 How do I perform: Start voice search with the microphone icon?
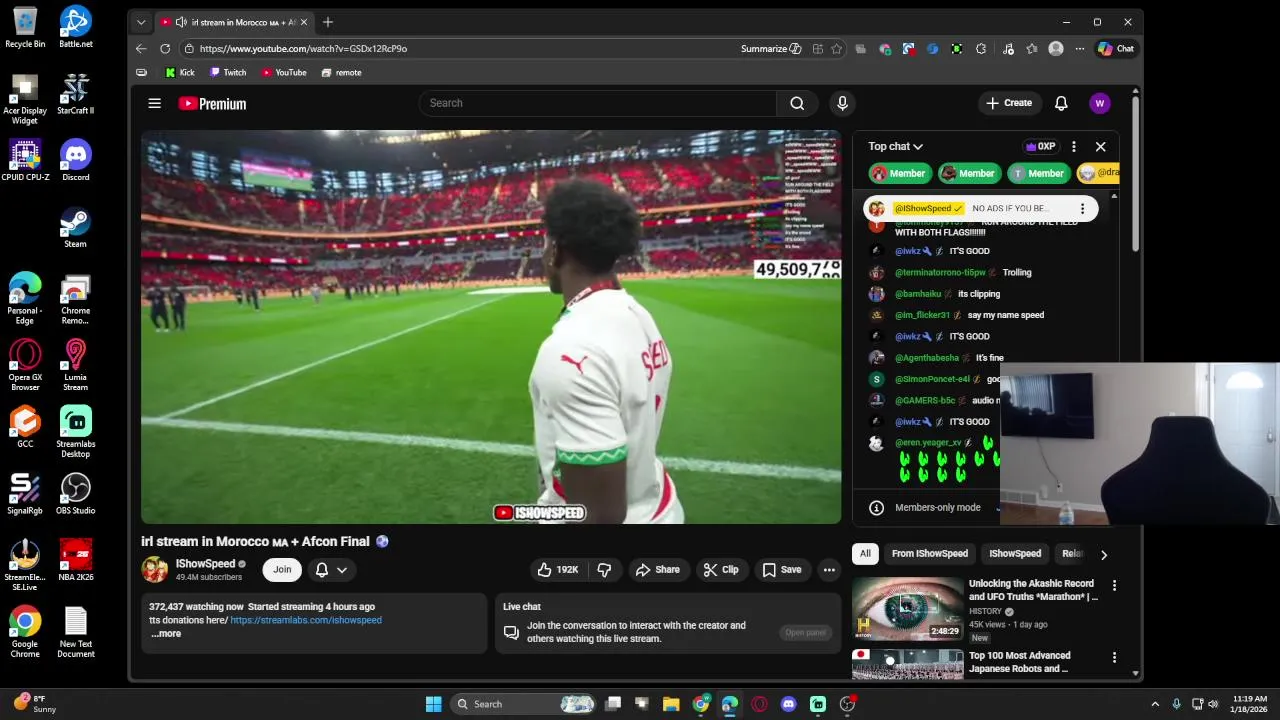pos(842,103)
